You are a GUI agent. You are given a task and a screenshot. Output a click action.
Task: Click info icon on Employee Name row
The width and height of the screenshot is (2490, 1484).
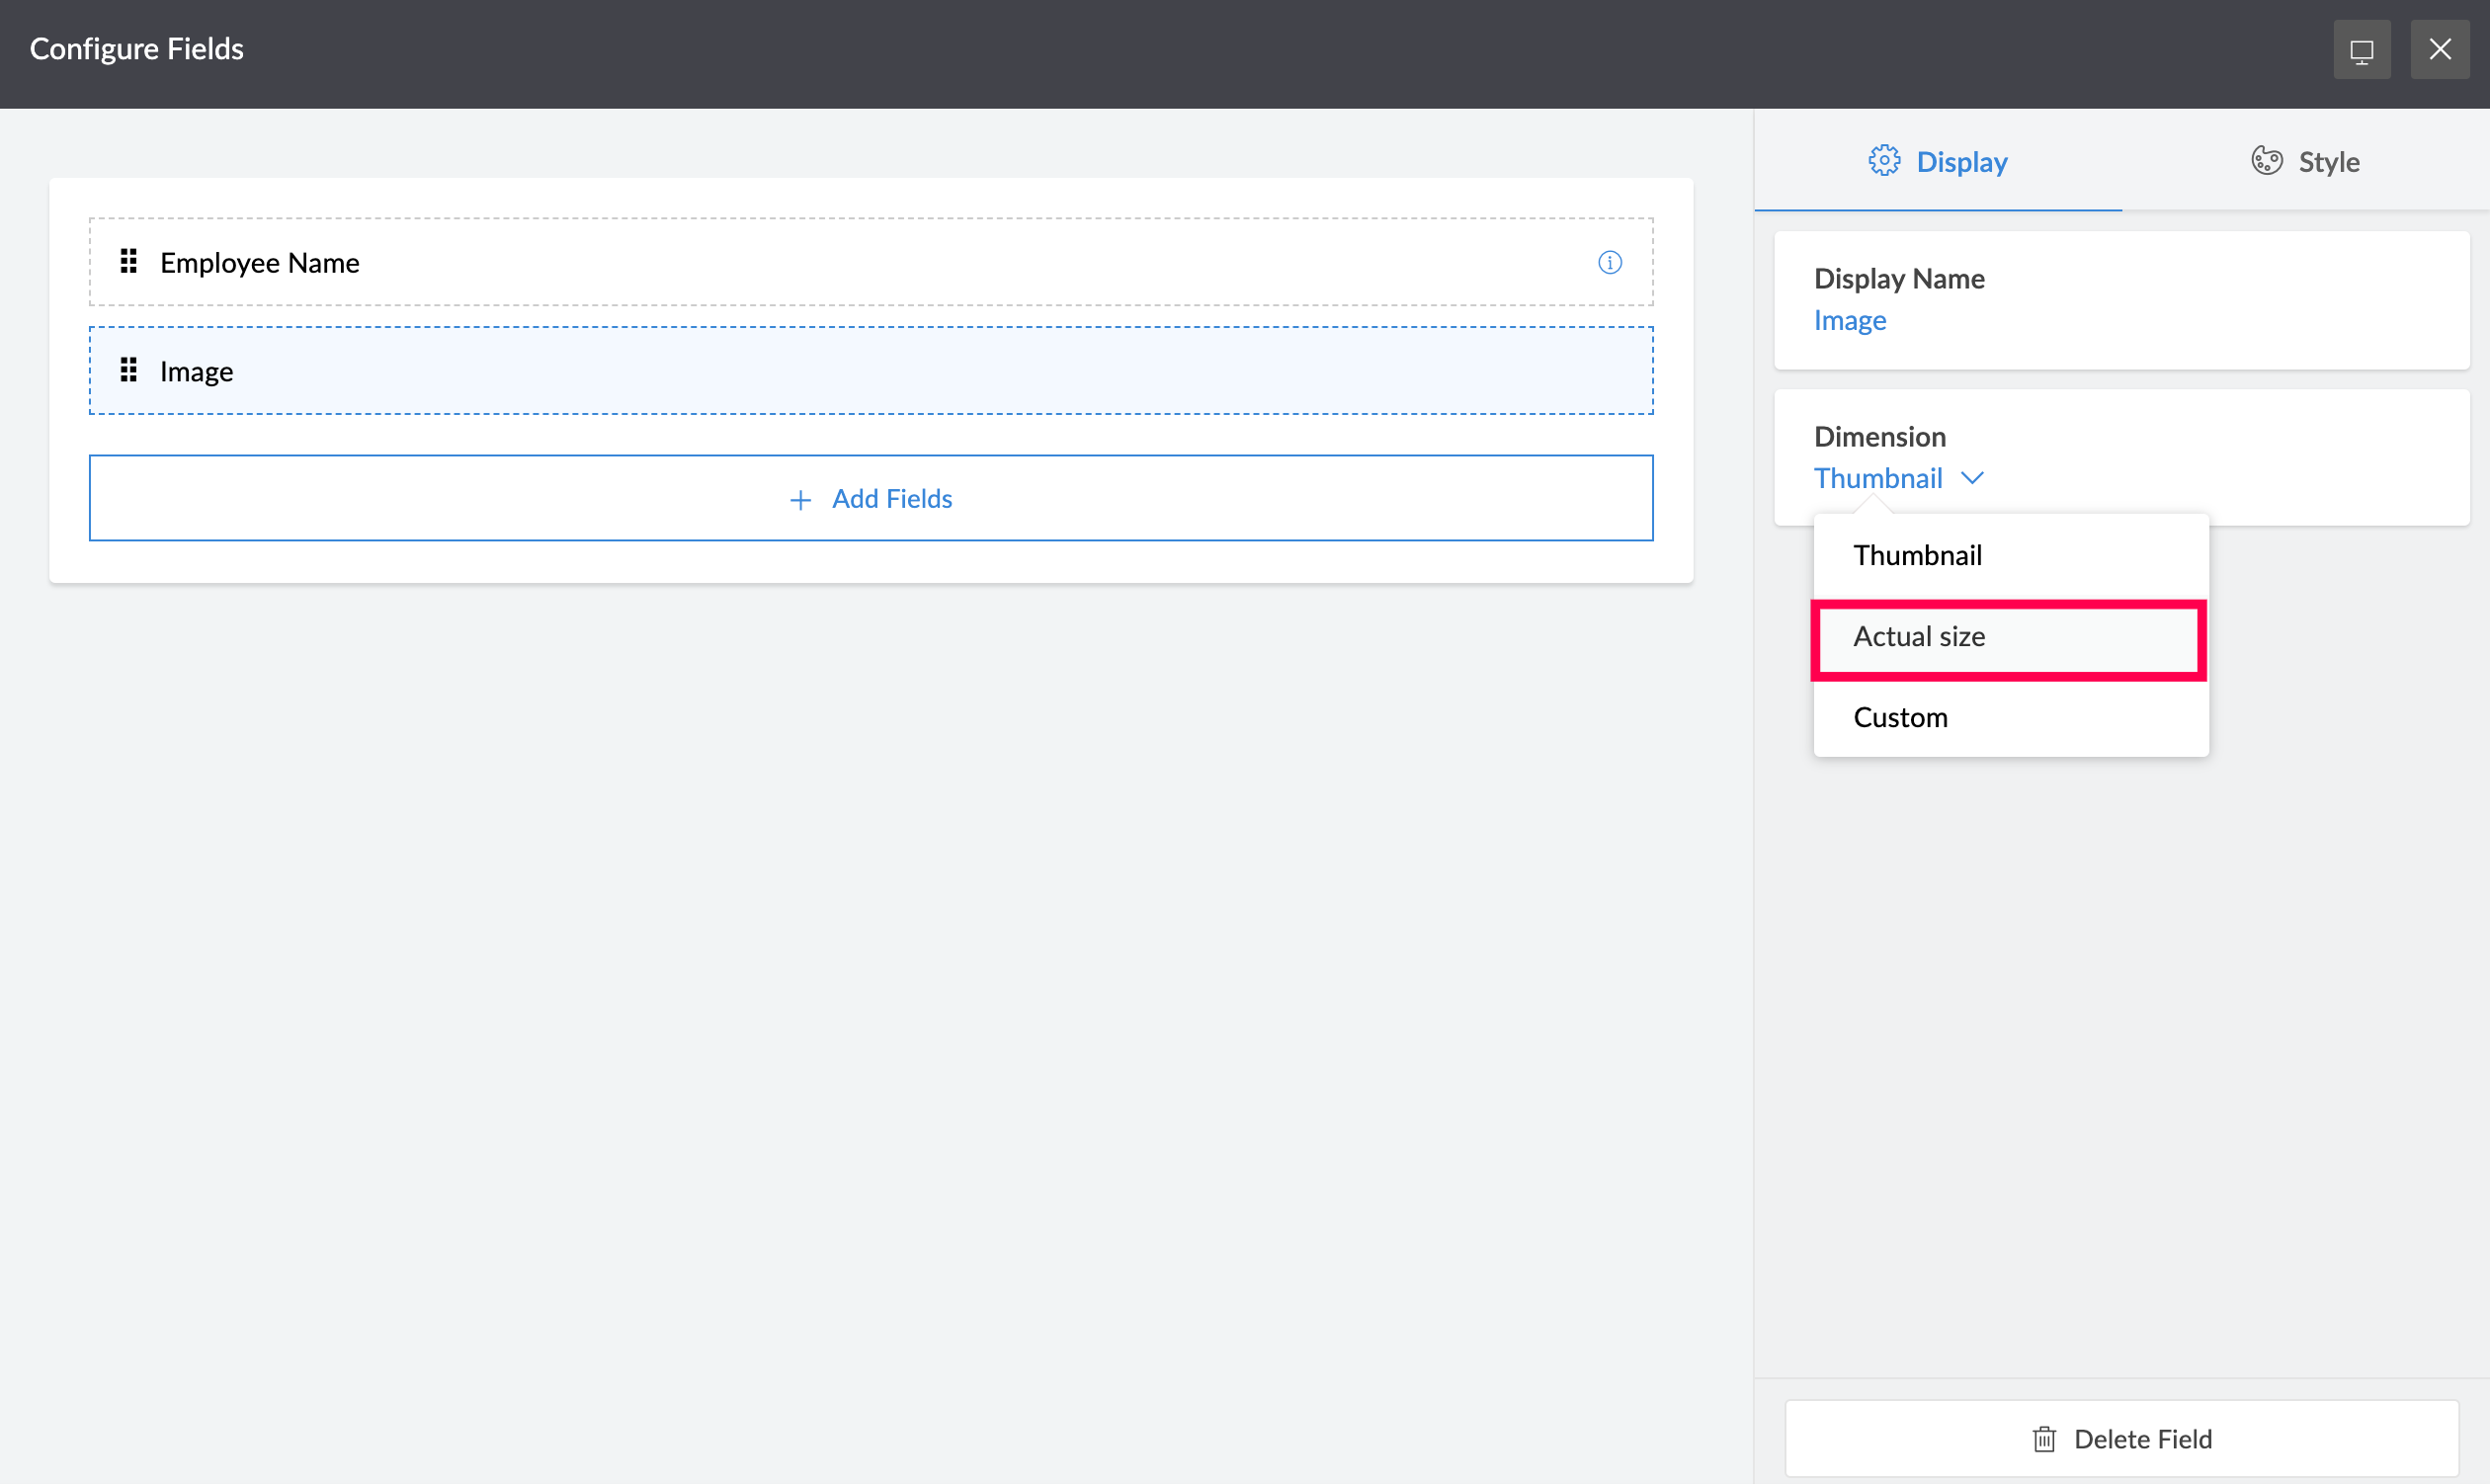point(1609,262)
